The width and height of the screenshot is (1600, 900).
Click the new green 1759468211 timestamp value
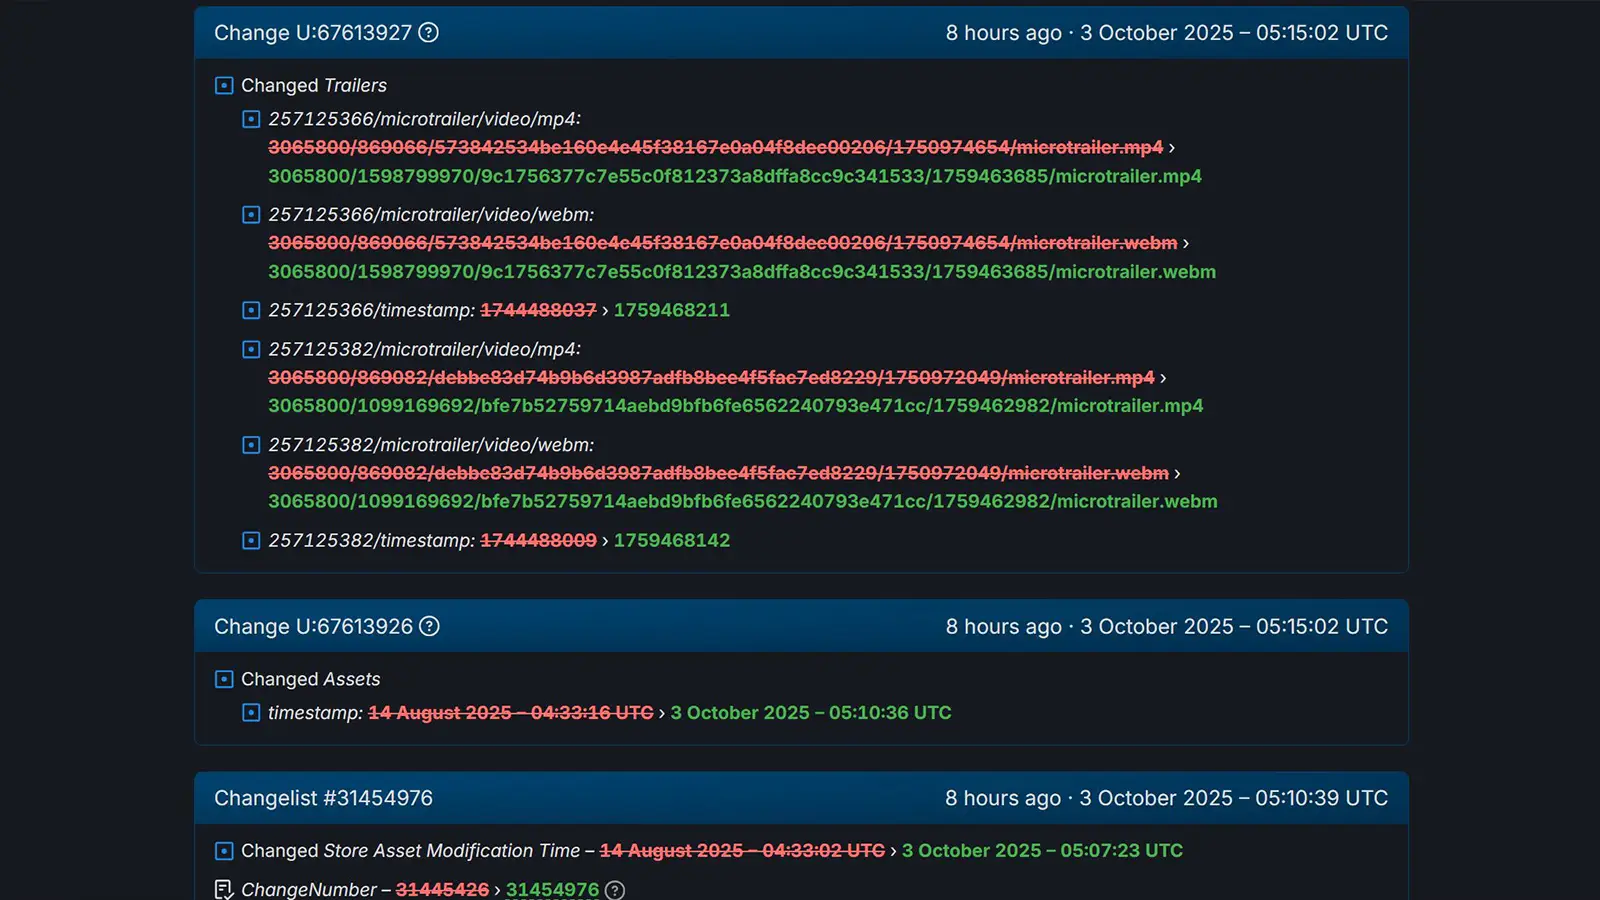(671, 311)
